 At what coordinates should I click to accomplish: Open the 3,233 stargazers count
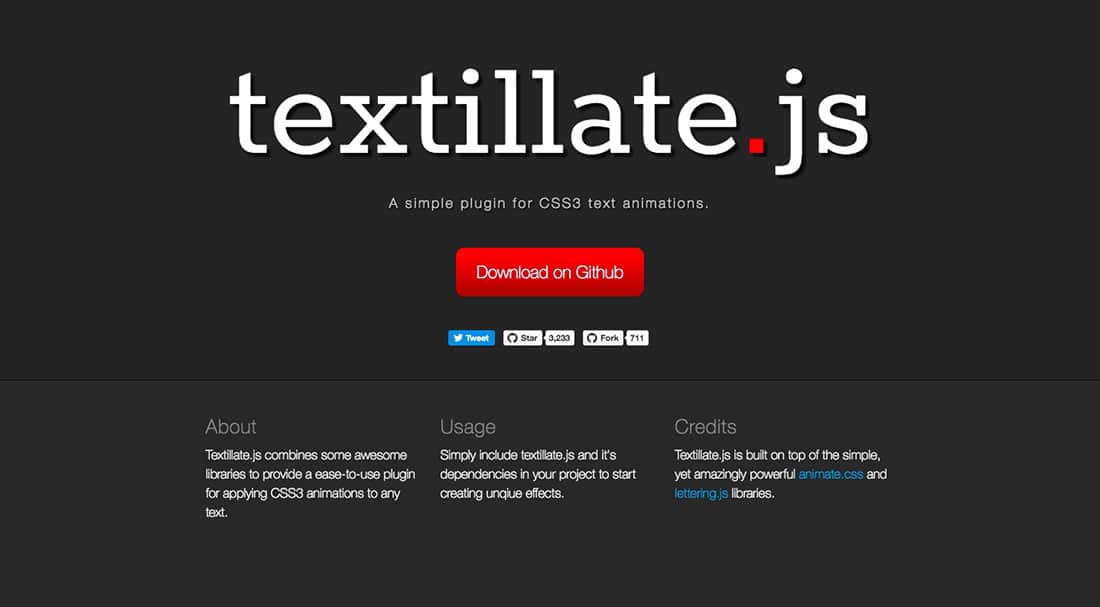point(559,338)
